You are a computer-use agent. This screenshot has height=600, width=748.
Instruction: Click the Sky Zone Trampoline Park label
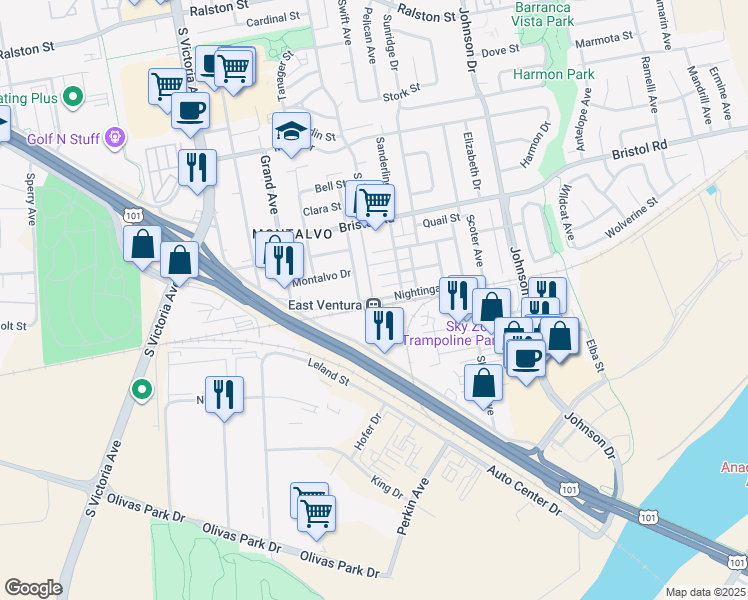(448, 333)
